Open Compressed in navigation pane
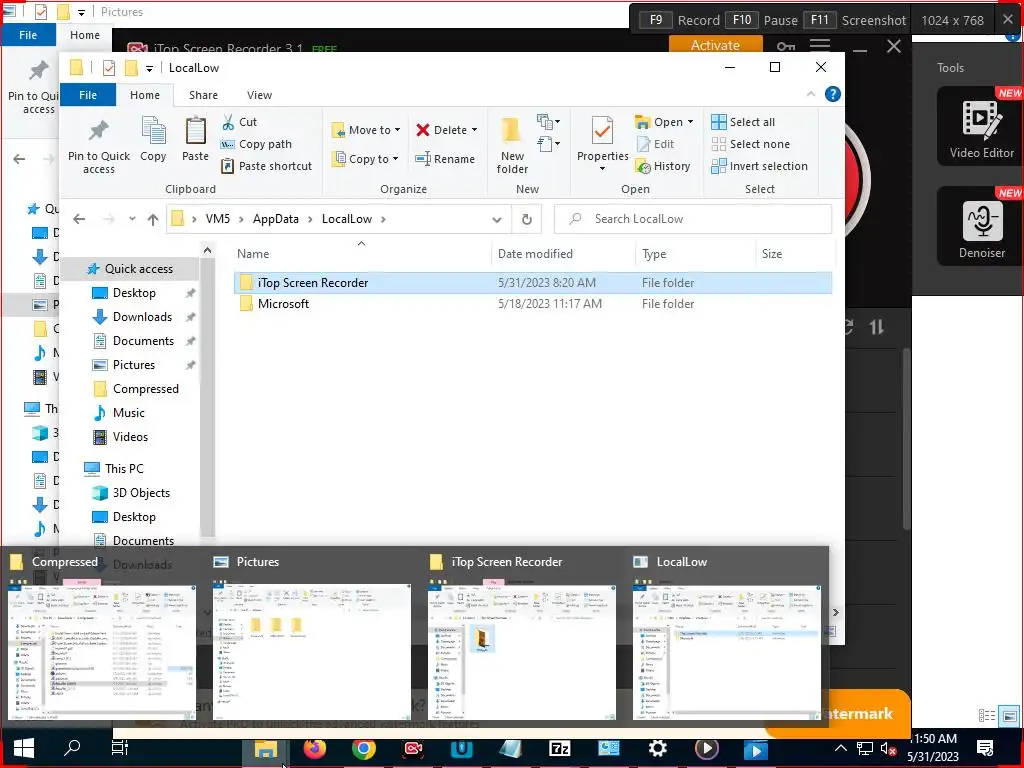 tap(146, 389)
